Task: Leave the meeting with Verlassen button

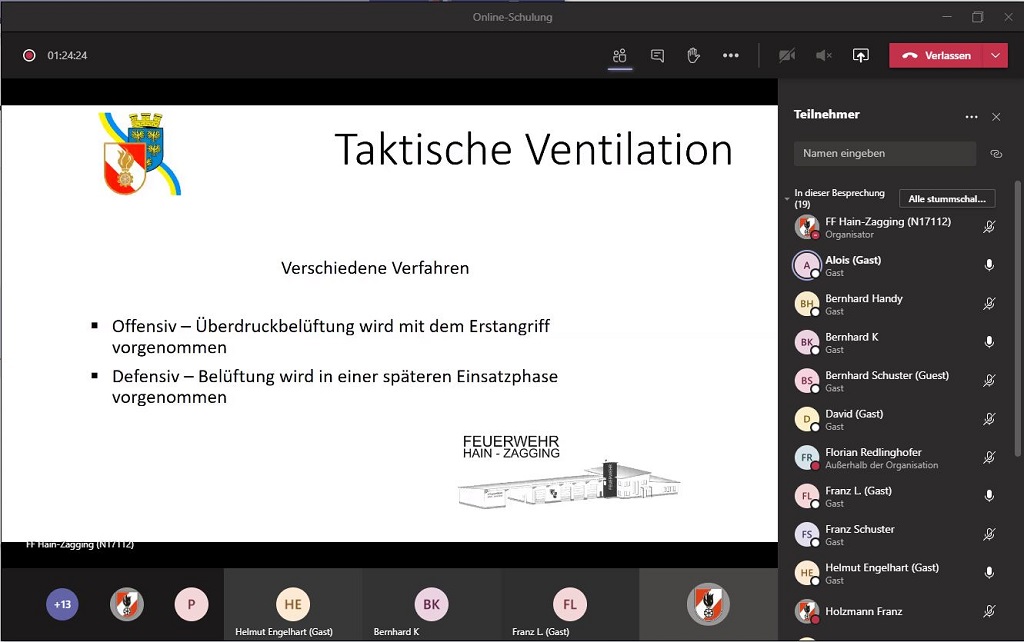Action: [936, 56]
